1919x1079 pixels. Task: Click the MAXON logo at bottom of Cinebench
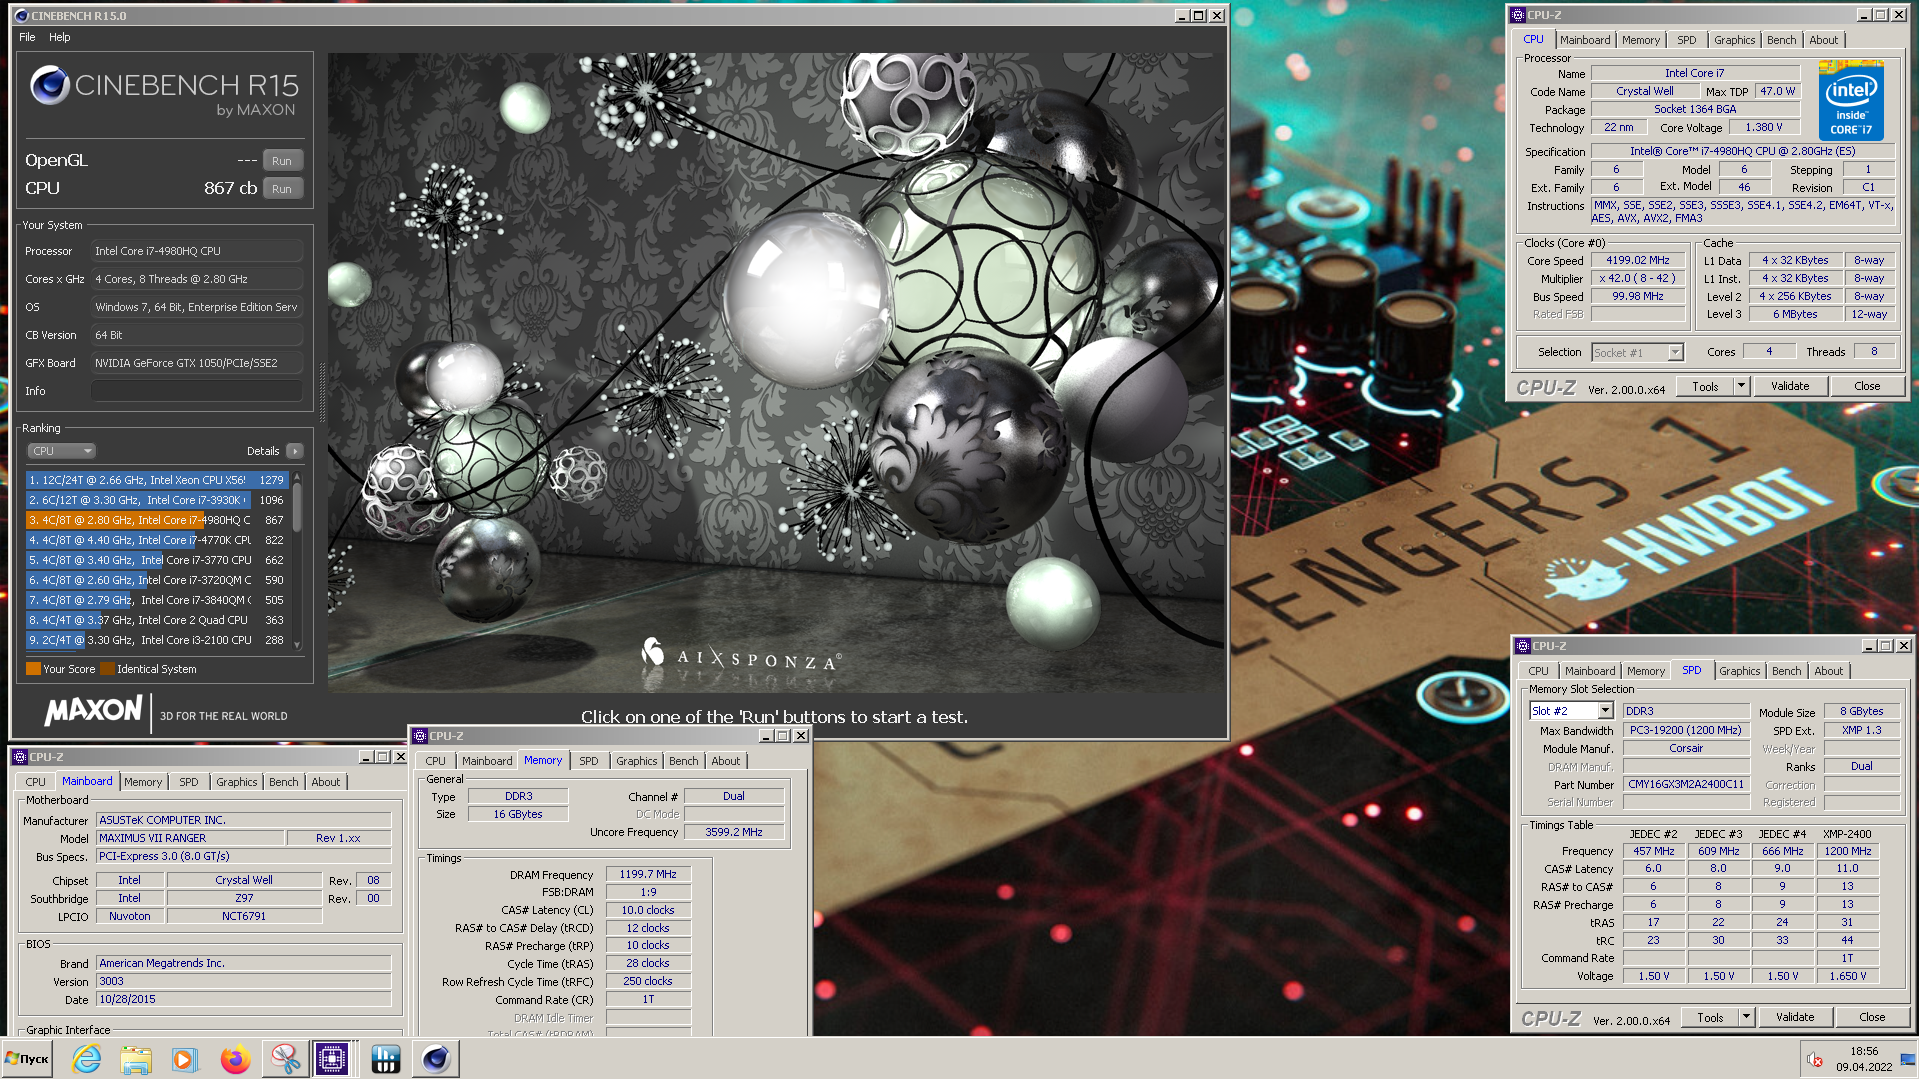(94, 711)
